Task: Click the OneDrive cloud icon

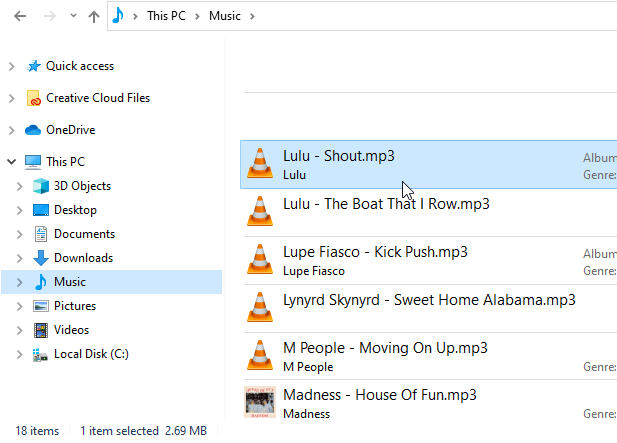Action: [33, 130]
